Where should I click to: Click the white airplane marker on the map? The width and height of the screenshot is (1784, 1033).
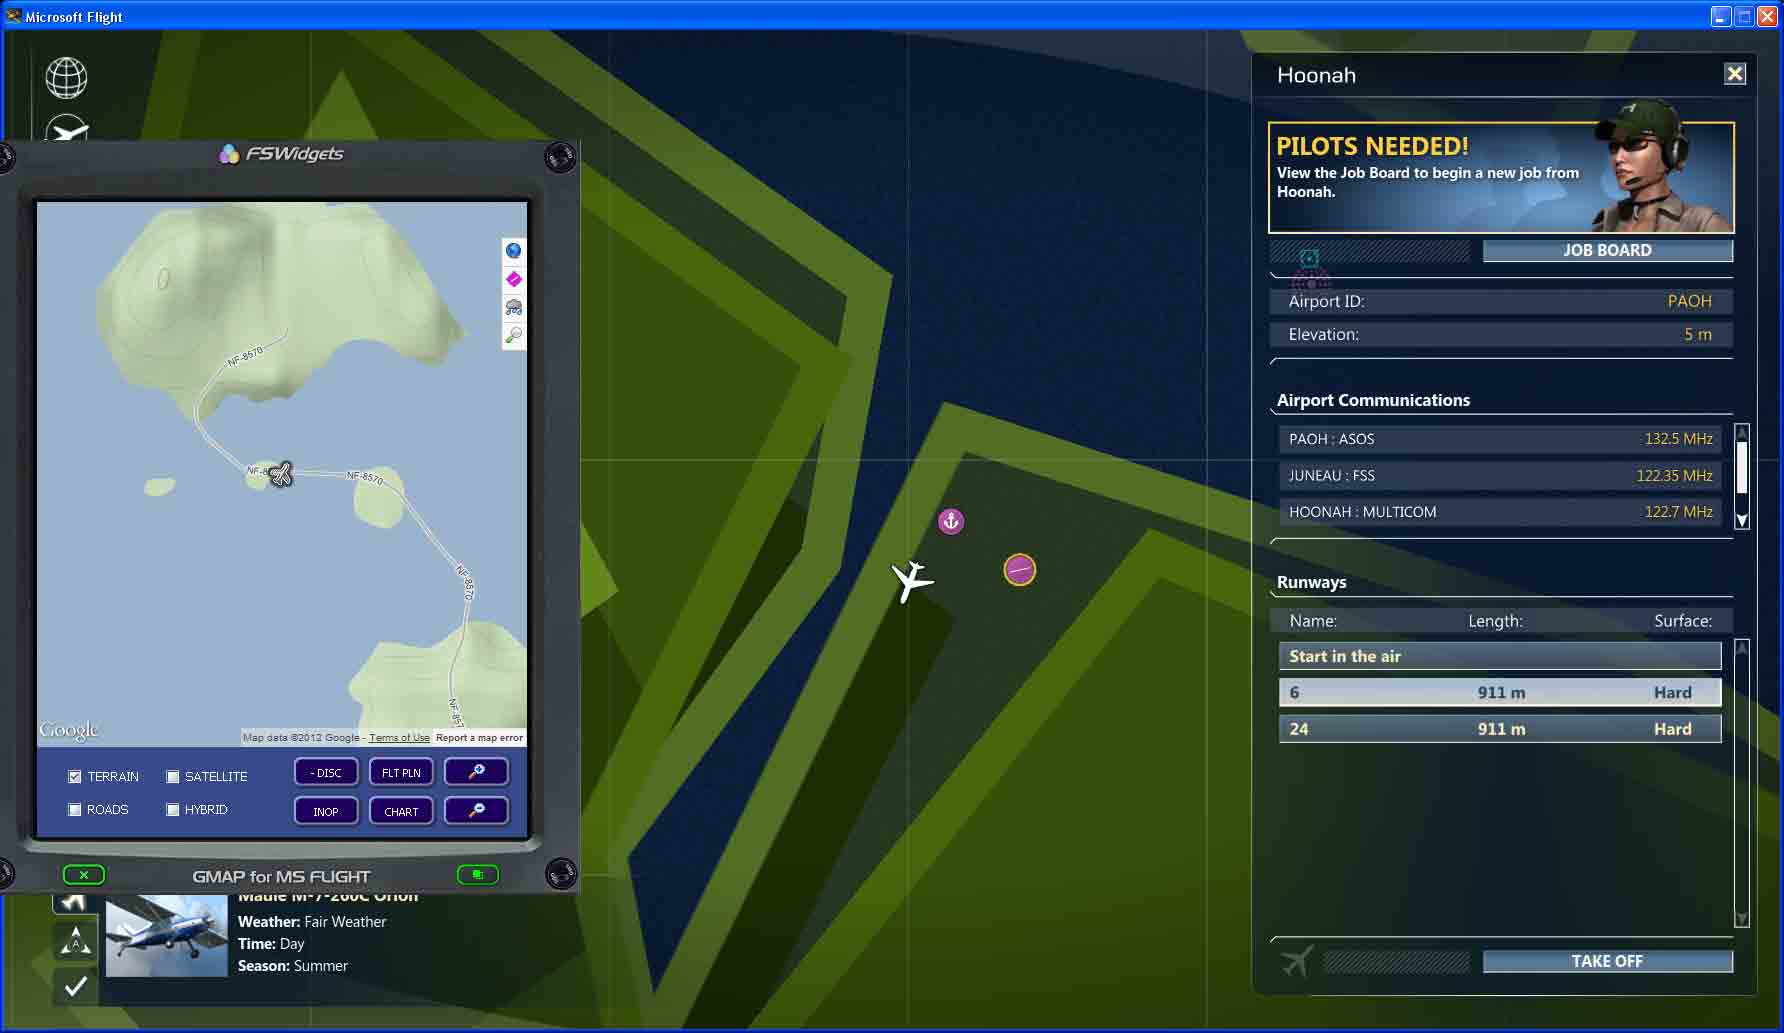pos(912,581)
